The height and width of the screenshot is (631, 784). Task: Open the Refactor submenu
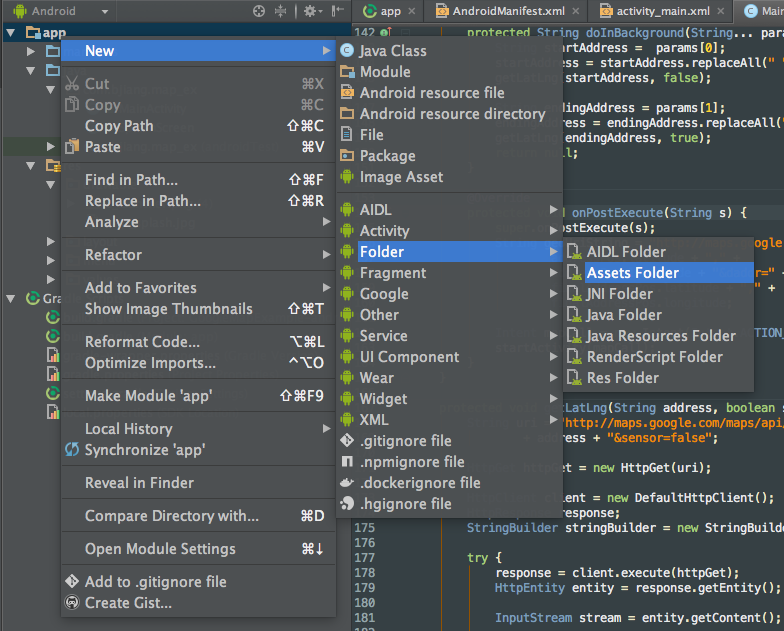[x=198, y=255]
